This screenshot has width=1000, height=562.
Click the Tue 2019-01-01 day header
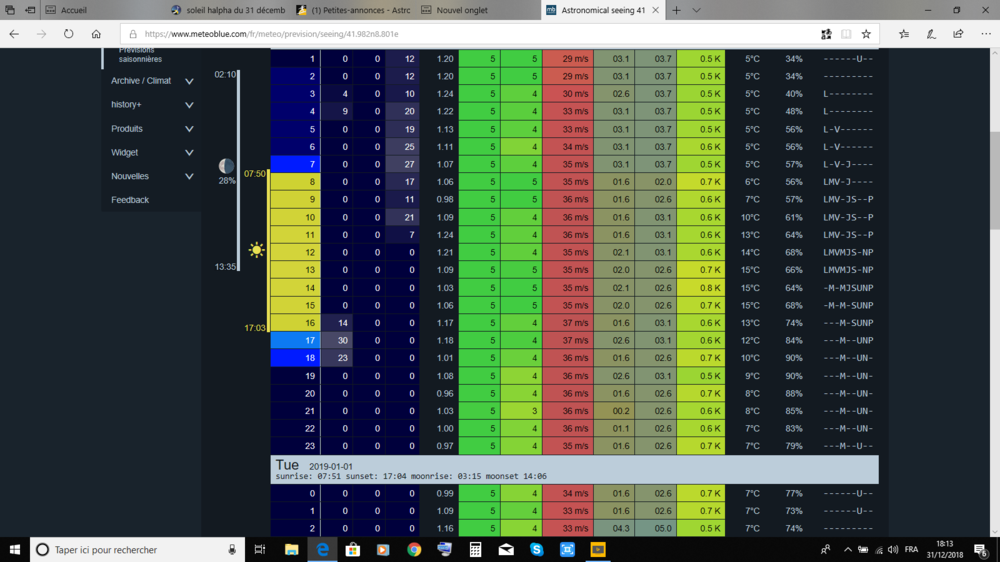click(575, 470)
